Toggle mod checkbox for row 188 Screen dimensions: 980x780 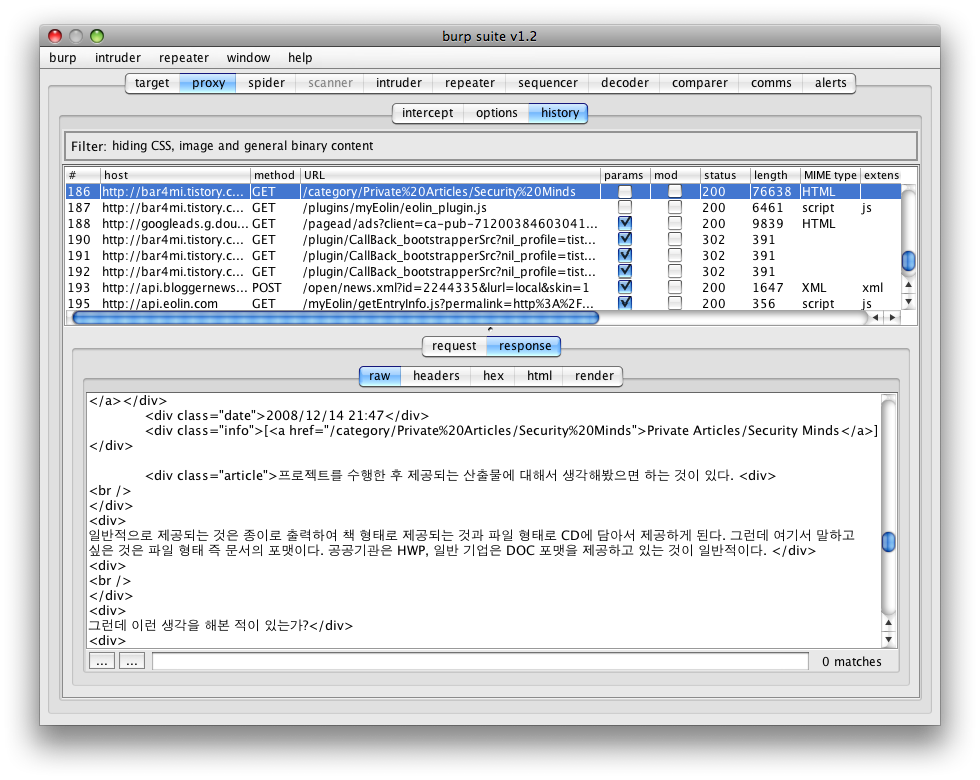point(674,223)
